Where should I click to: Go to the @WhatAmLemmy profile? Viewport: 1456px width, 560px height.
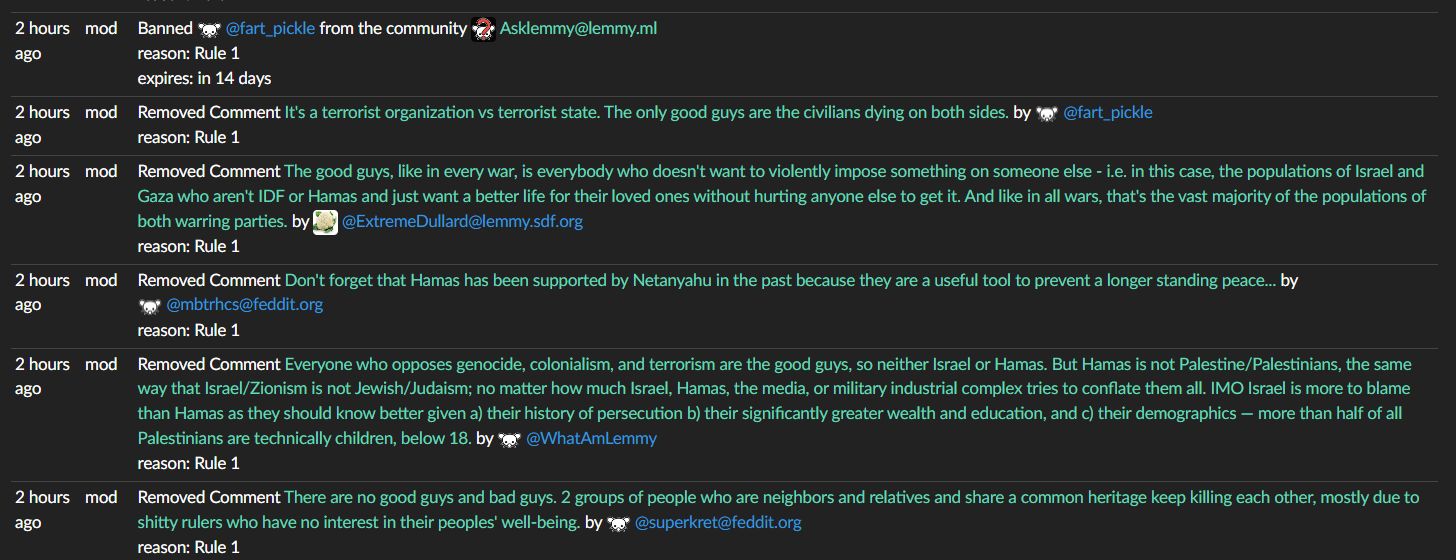point(591,439)
